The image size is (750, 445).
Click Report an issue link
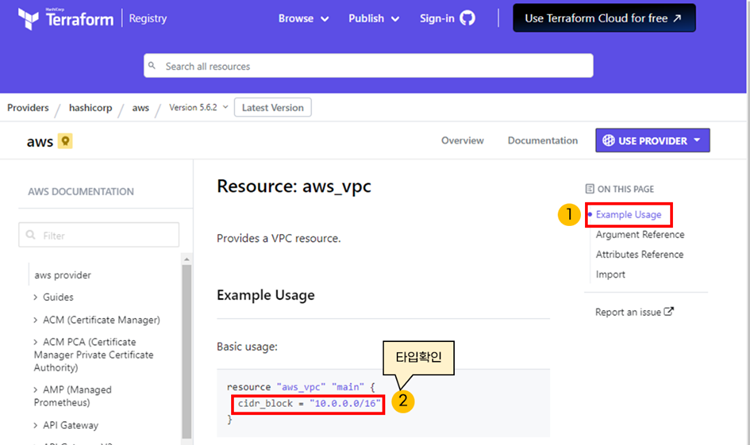point(628,312)
